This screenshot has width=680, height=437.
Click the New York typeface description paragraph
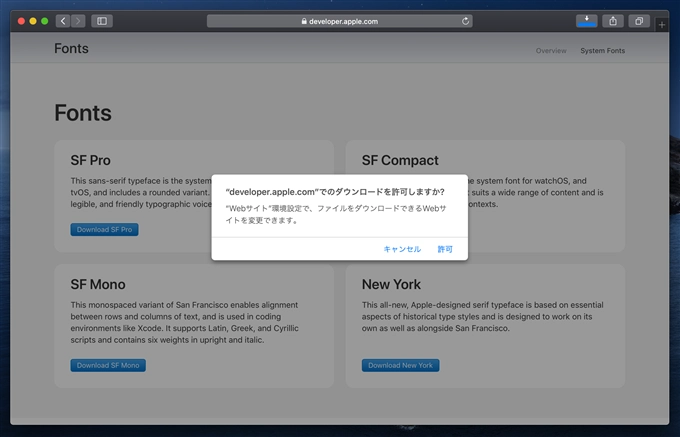coord(483,316)
